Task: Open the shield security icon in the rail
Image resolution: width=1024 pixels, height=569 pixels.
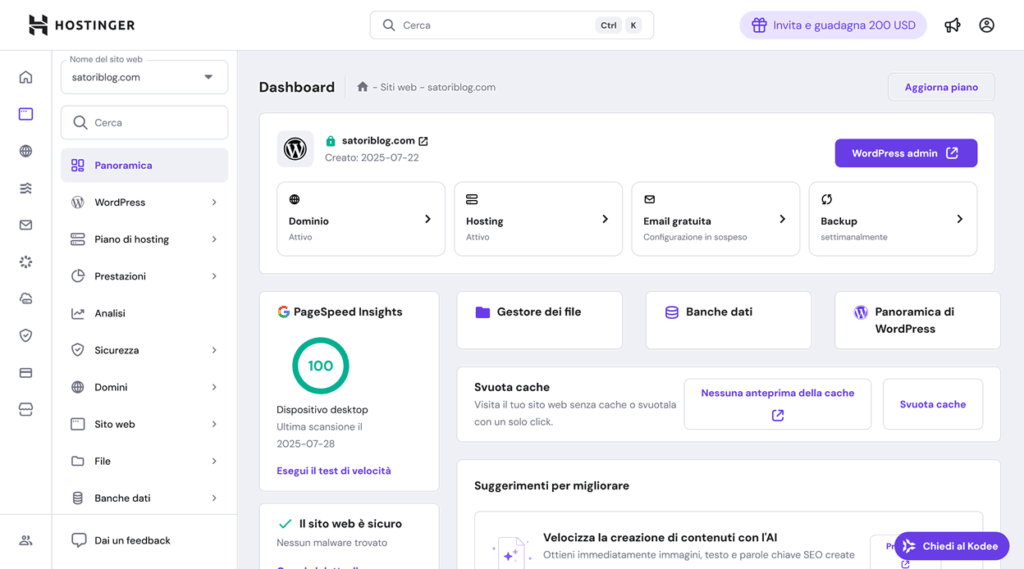Action: (25, 335)
